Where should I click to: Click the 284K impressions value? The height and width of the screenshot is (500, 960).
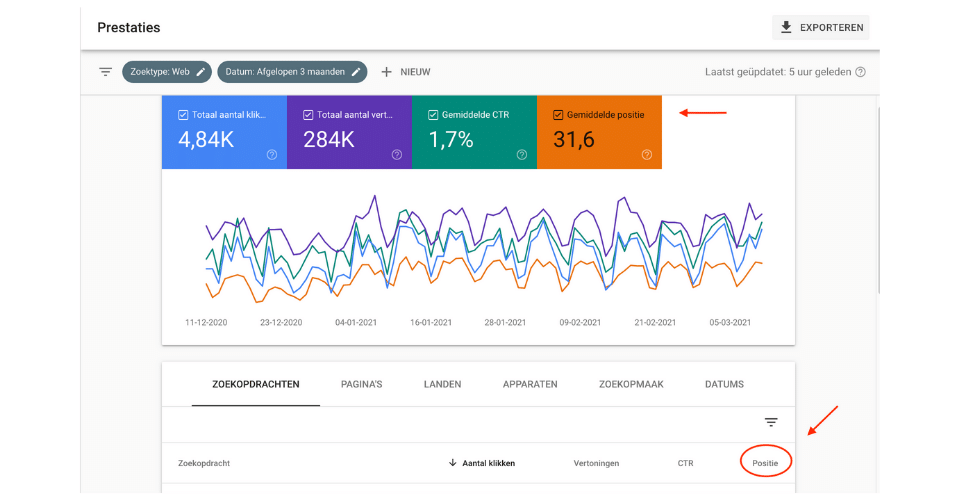[329, 140]
